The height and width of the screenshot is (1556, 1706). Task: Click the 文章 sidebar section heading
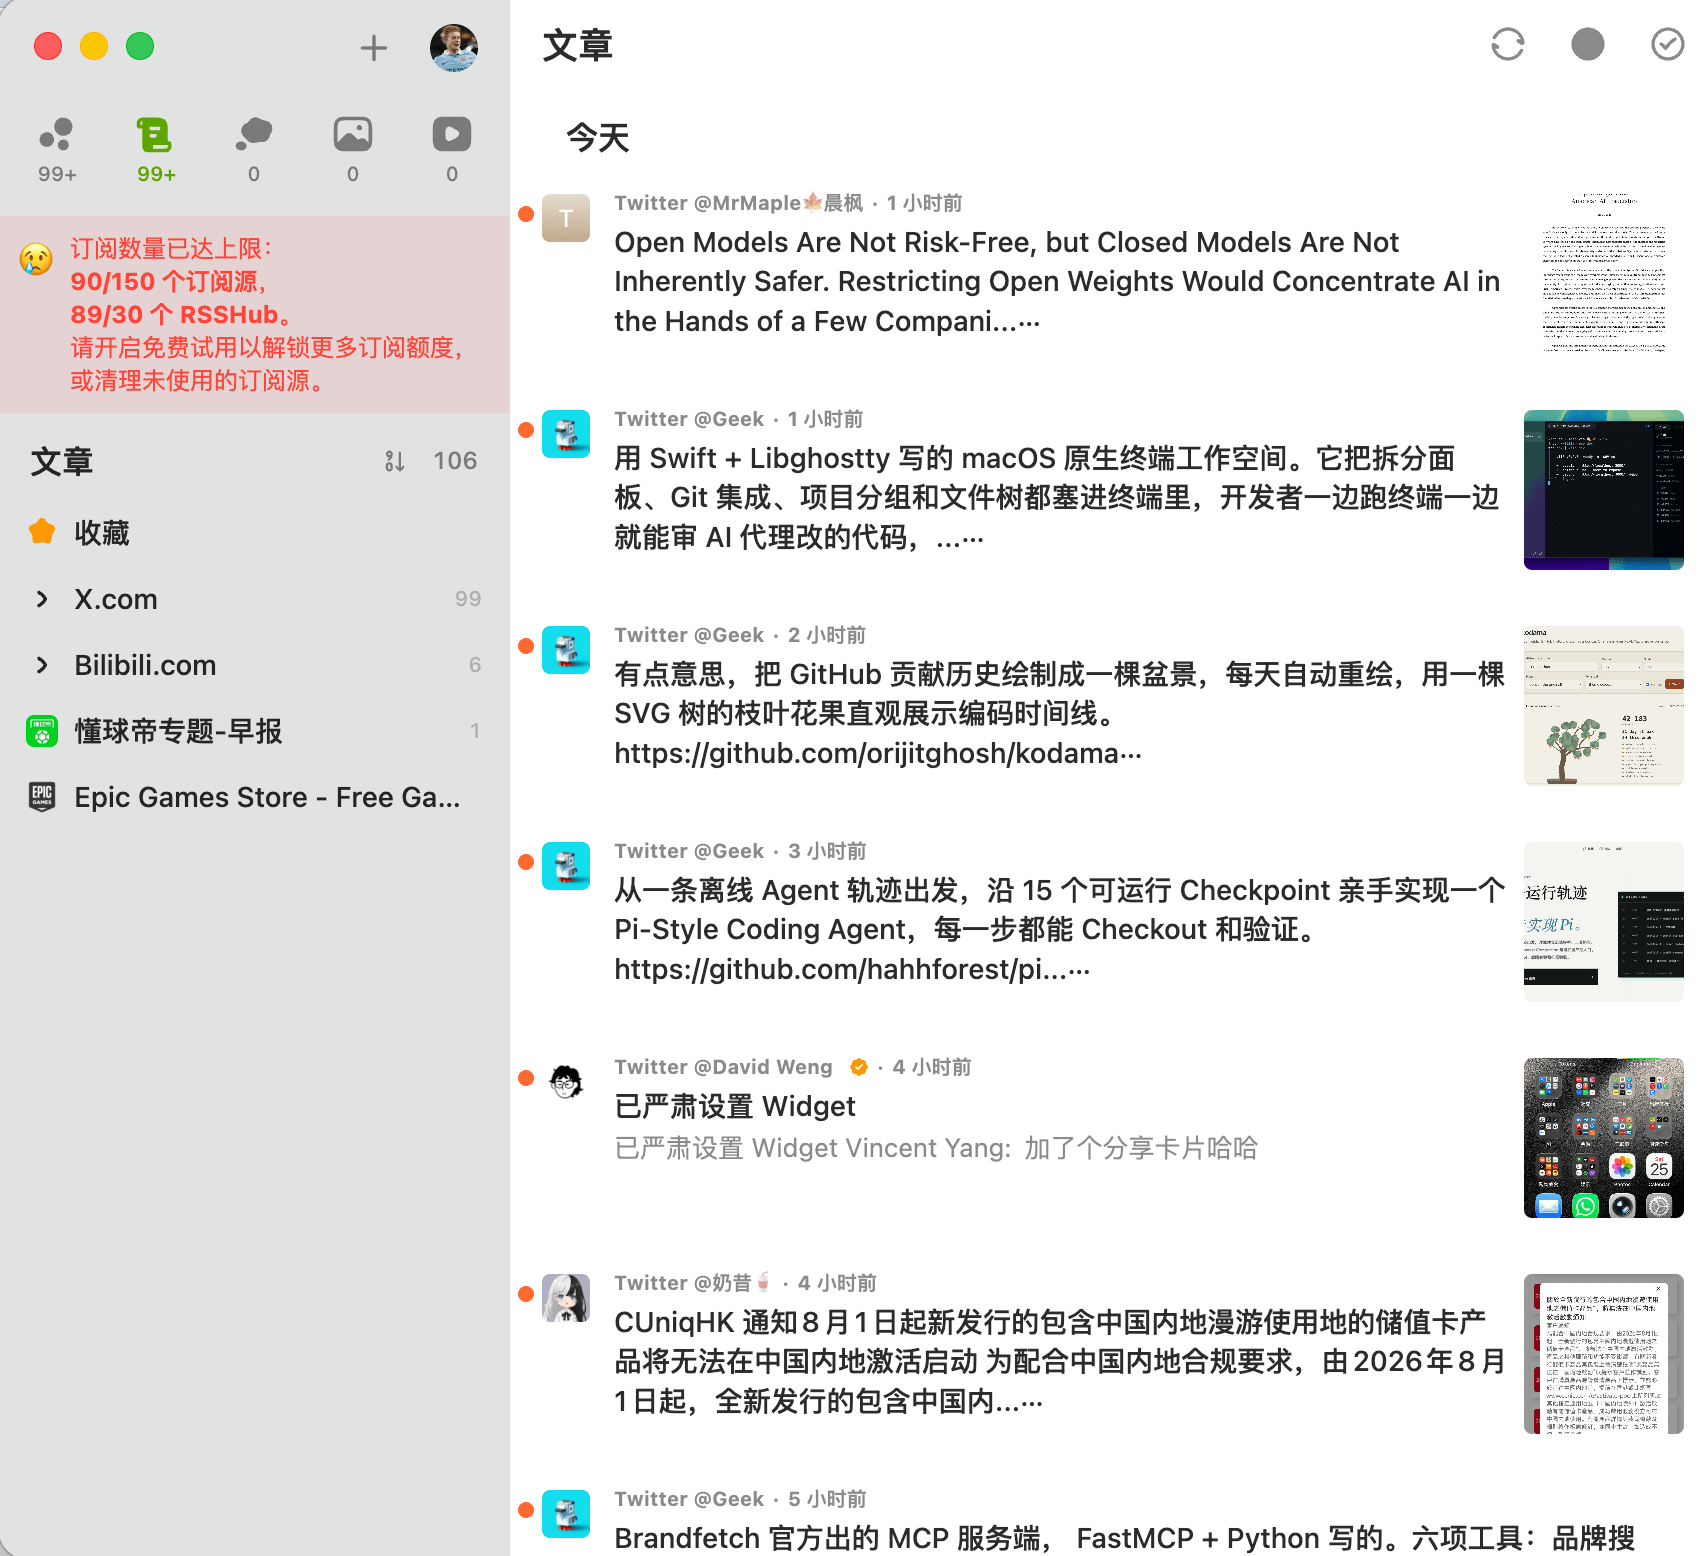click(62, 461)
